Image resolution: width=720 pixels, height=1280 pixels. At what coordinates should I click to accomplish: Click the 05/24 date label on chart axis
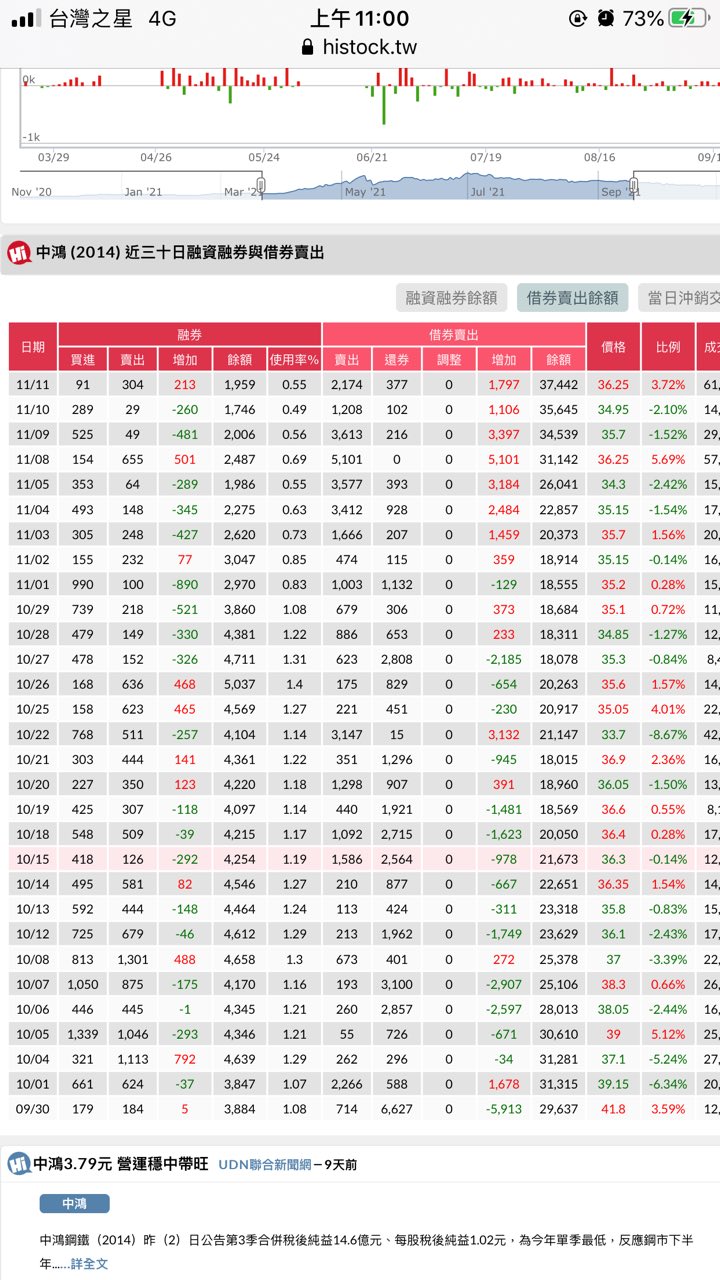tap(263, 157)
